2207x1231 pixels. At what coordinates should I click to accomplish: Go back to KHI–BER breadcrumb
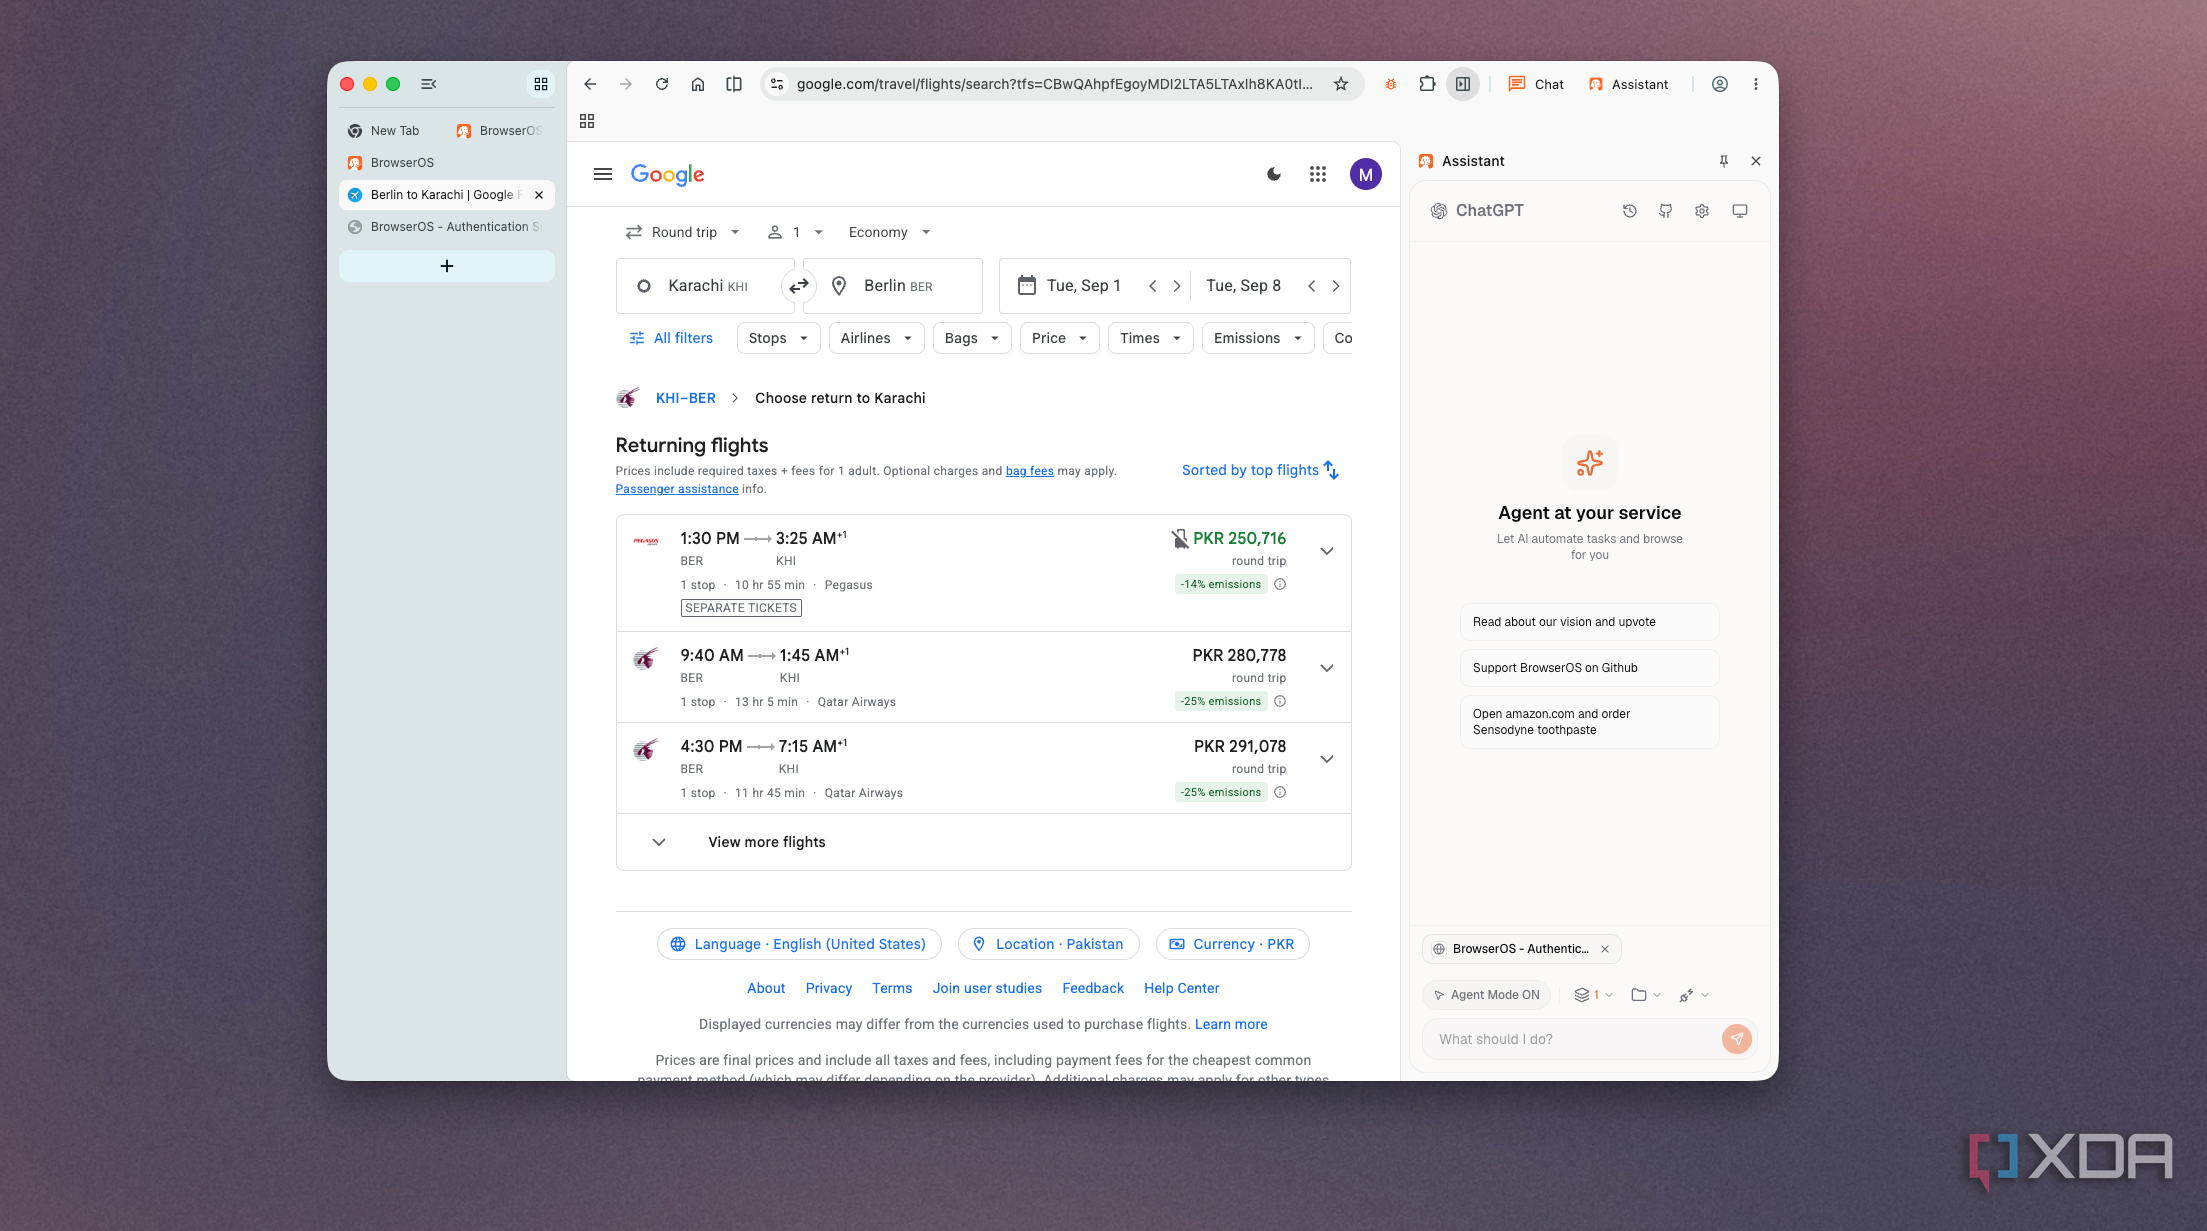(x=686, y=398)
